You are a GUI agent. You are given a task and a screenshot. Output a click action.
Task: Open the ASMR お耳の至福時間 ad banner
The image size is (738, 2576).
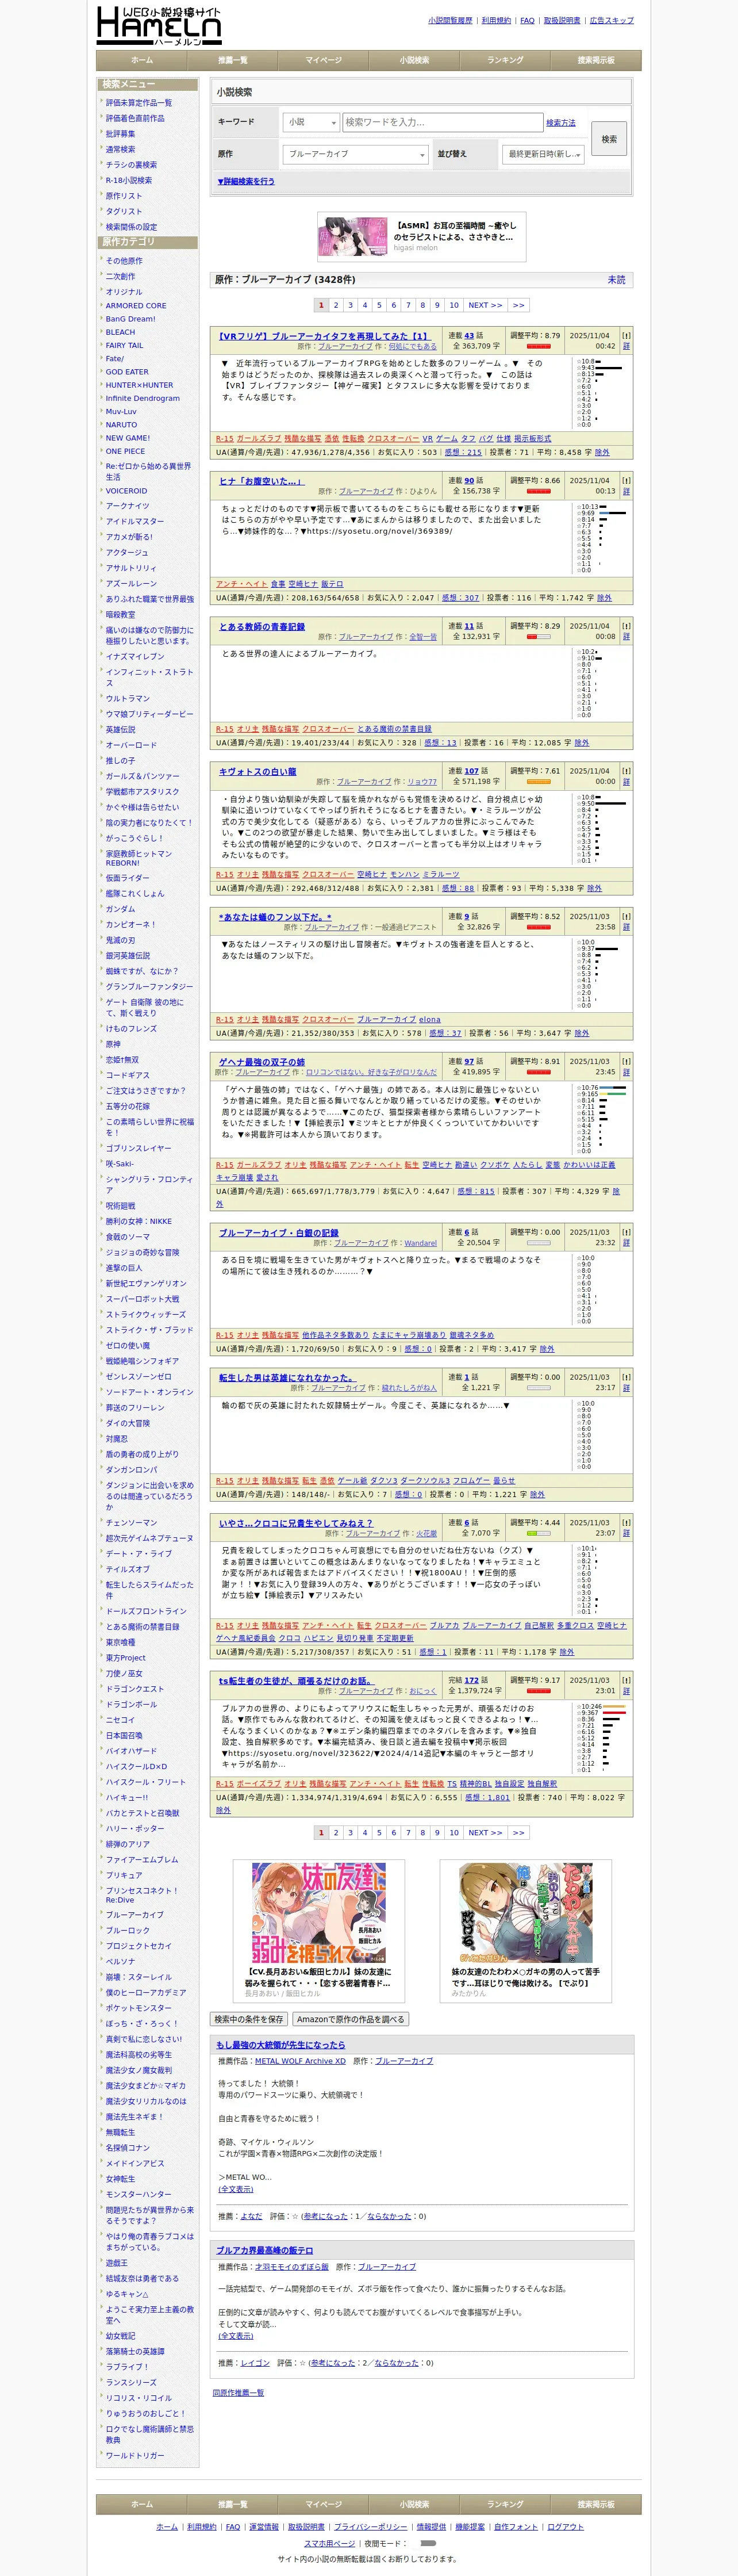421,237
